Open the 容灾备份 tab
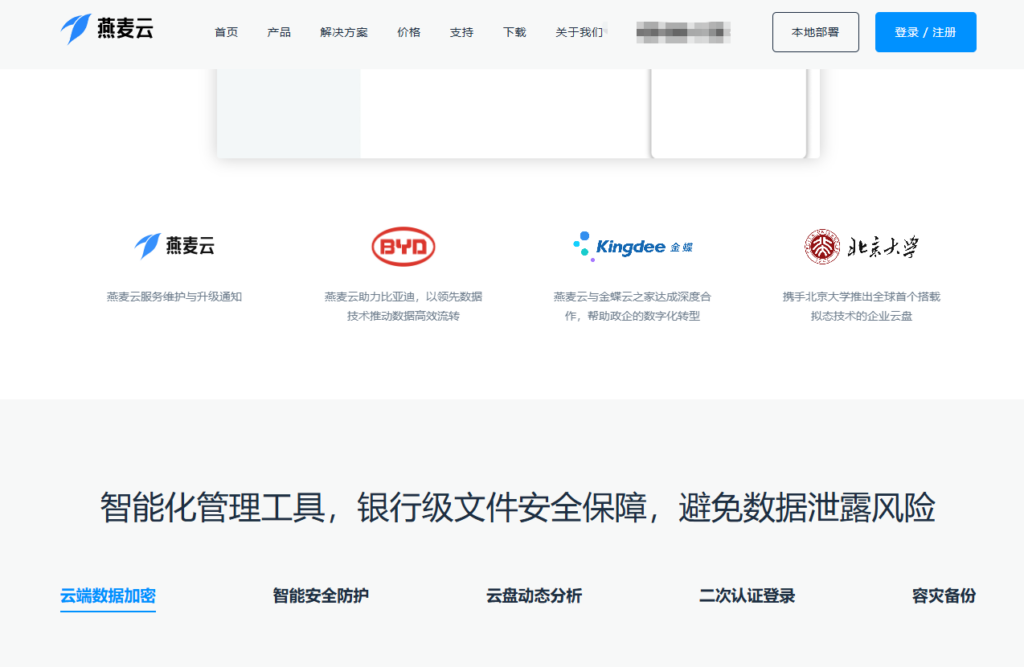This screenshot has height=667, width=1024. (x=943, y=596)
